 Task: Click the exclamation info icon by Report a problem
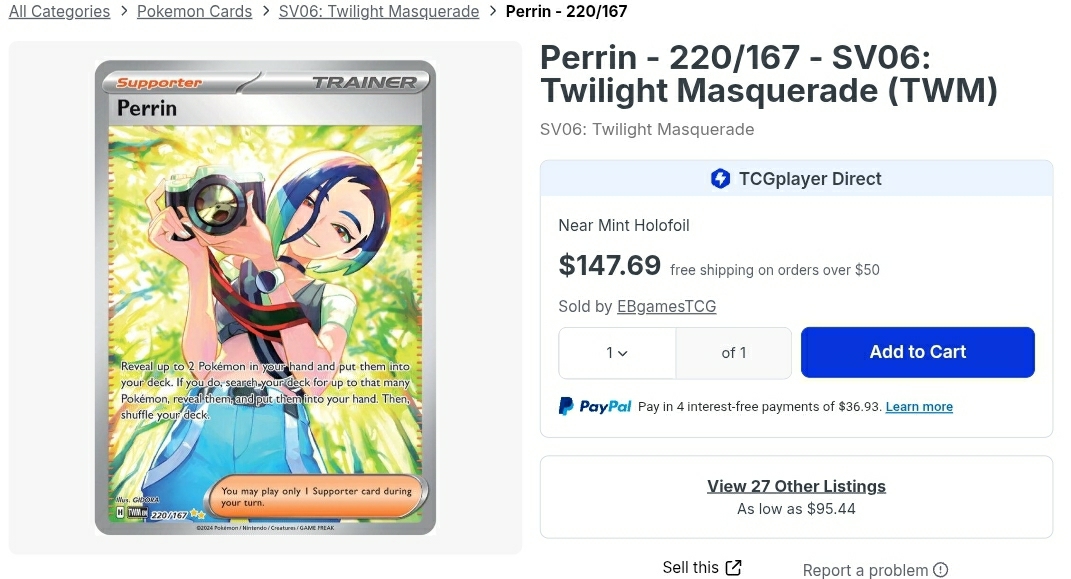(941, 569)
